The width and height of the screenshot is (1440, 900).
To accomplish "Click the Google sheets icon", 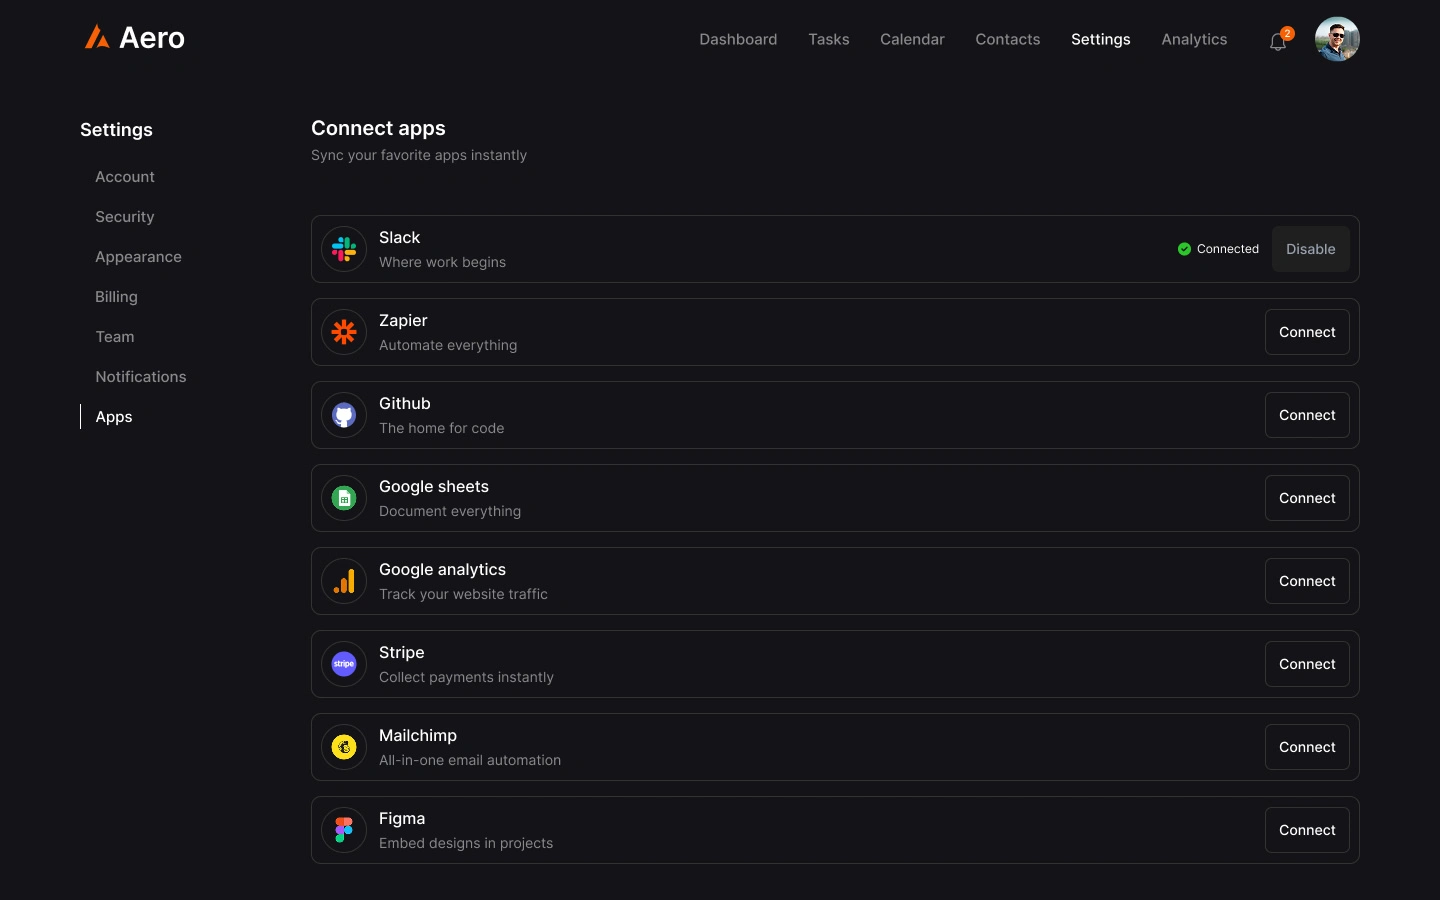I will click(x=344, y=498).
